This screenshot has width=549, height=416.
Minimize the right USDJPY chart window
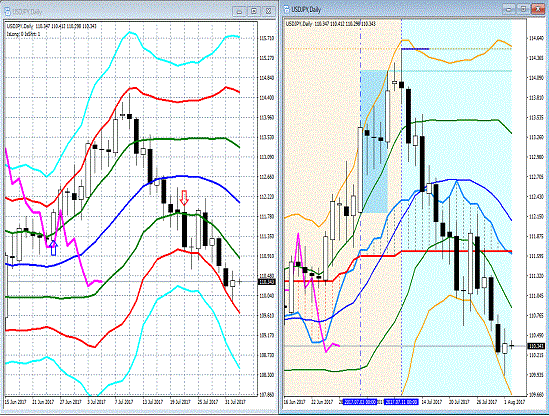(510, 9)
